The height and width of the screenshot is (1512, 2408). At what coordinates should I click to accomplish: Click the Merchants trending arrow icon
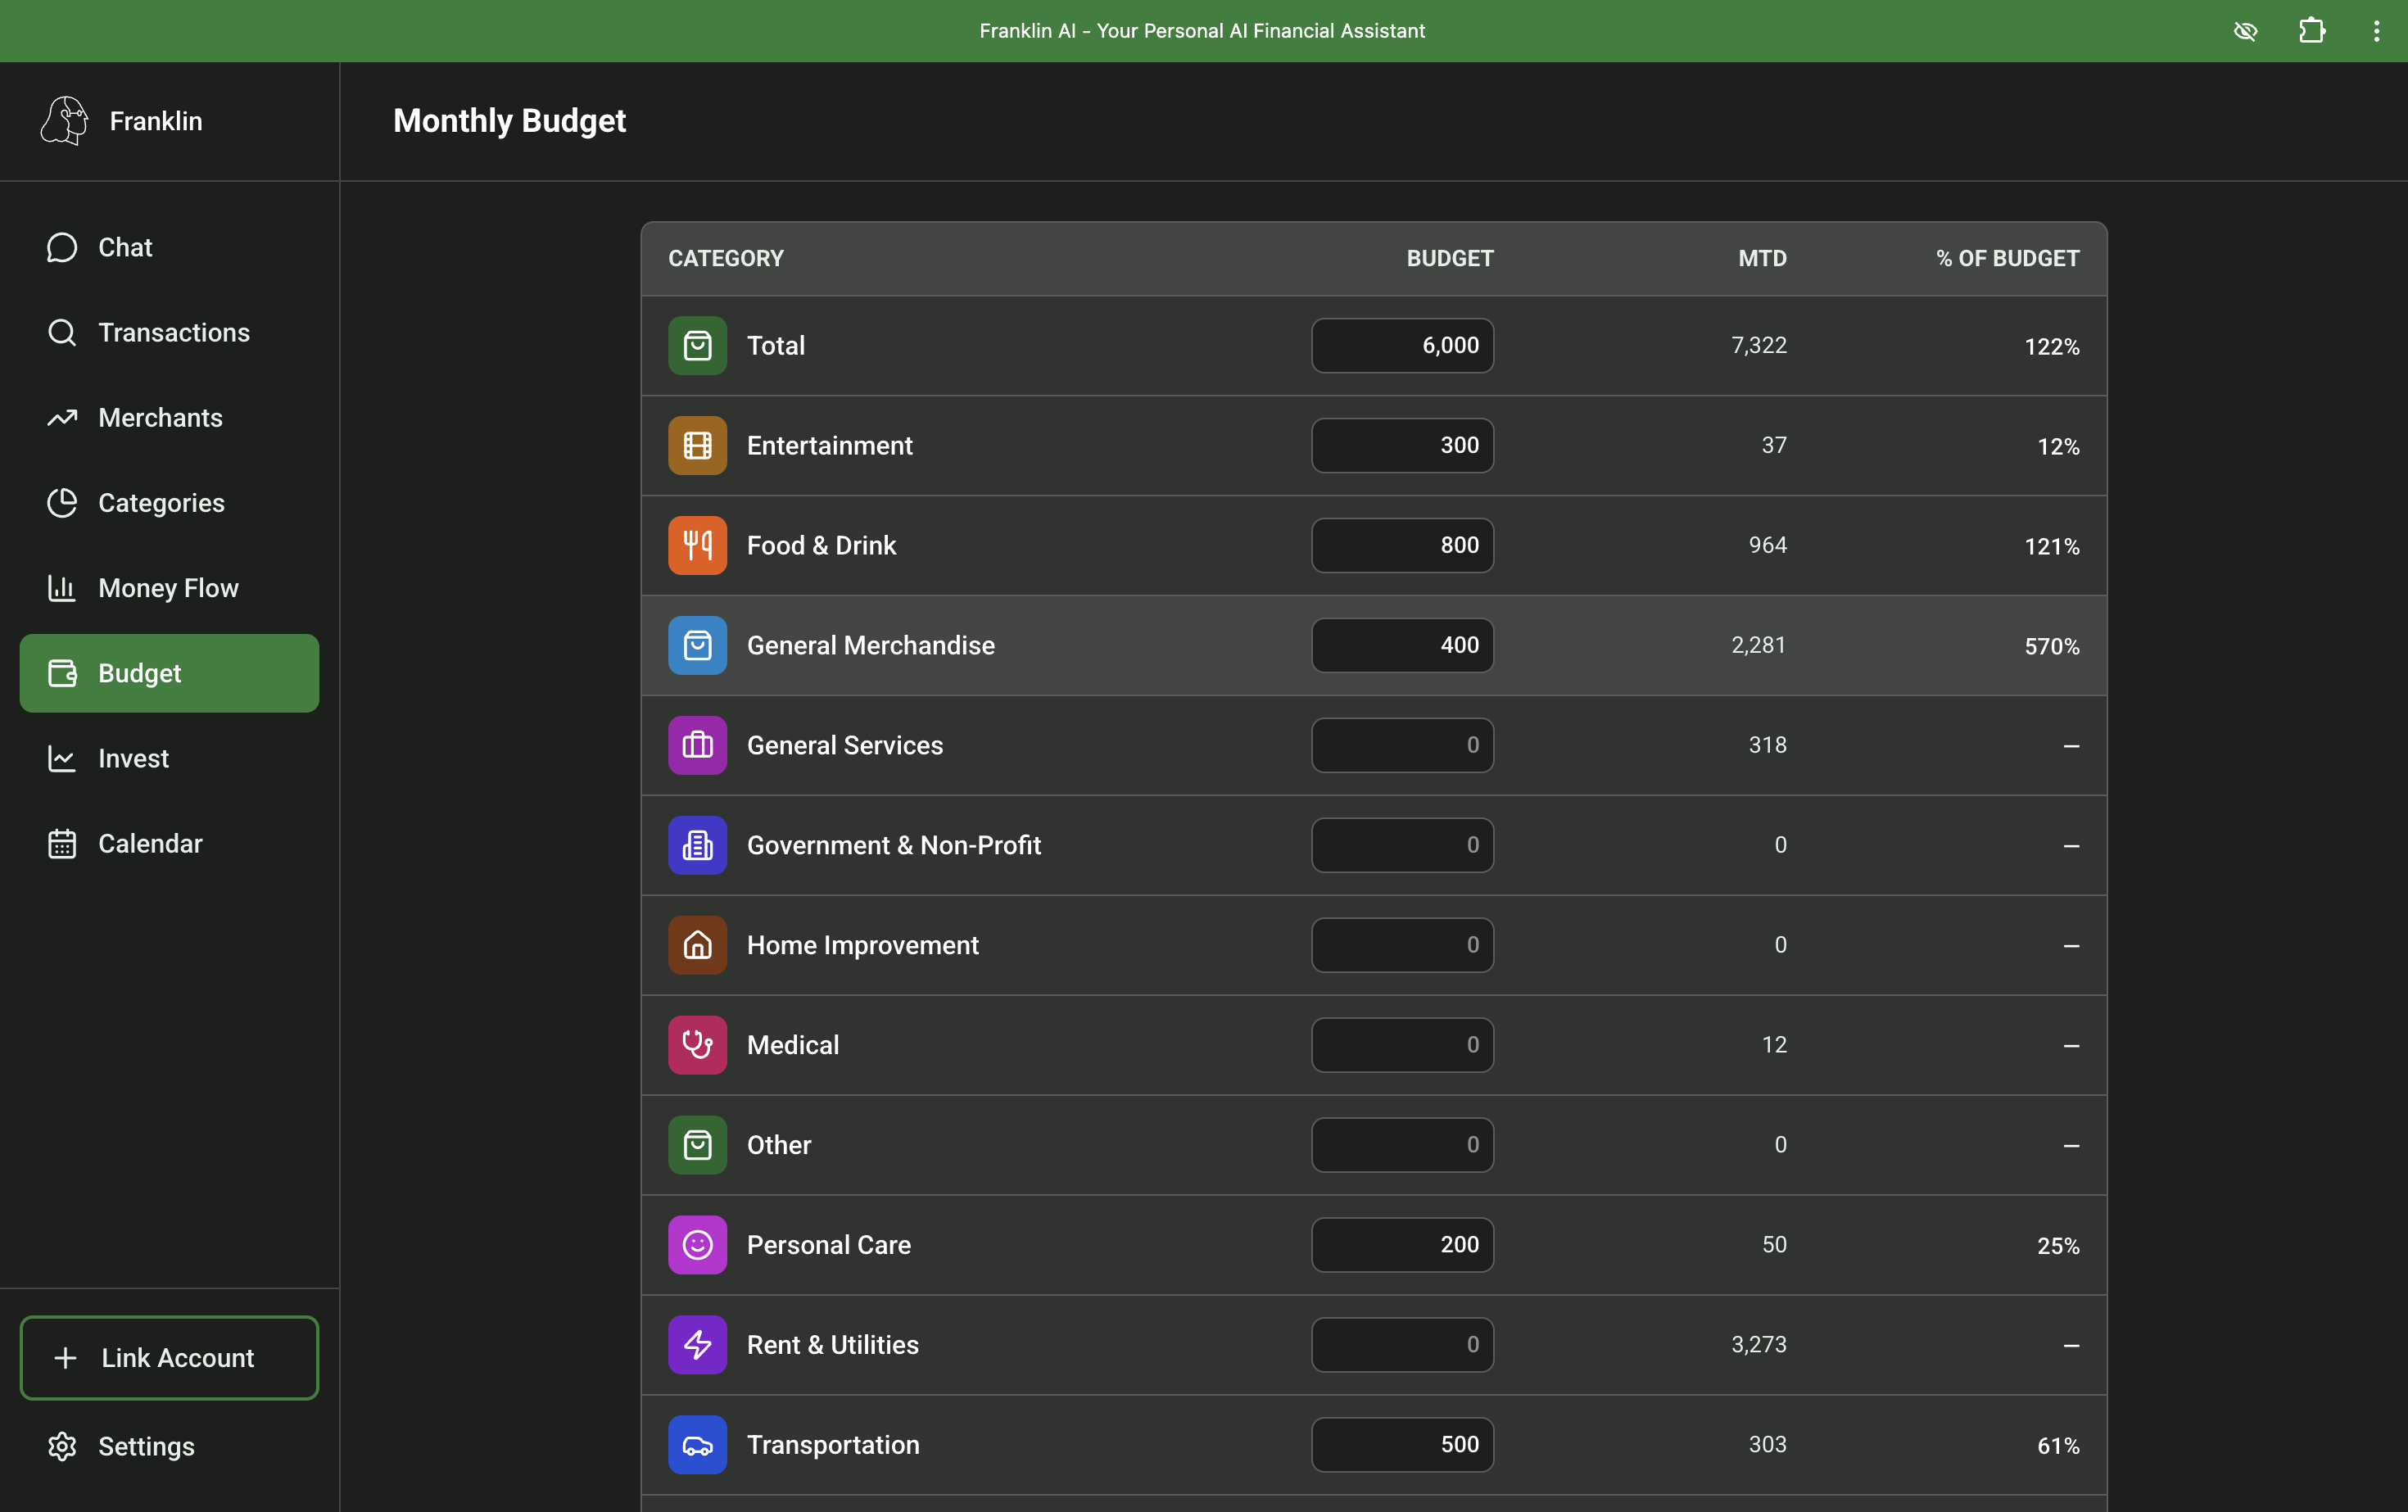pyautogui.click(x=62, y=417)
